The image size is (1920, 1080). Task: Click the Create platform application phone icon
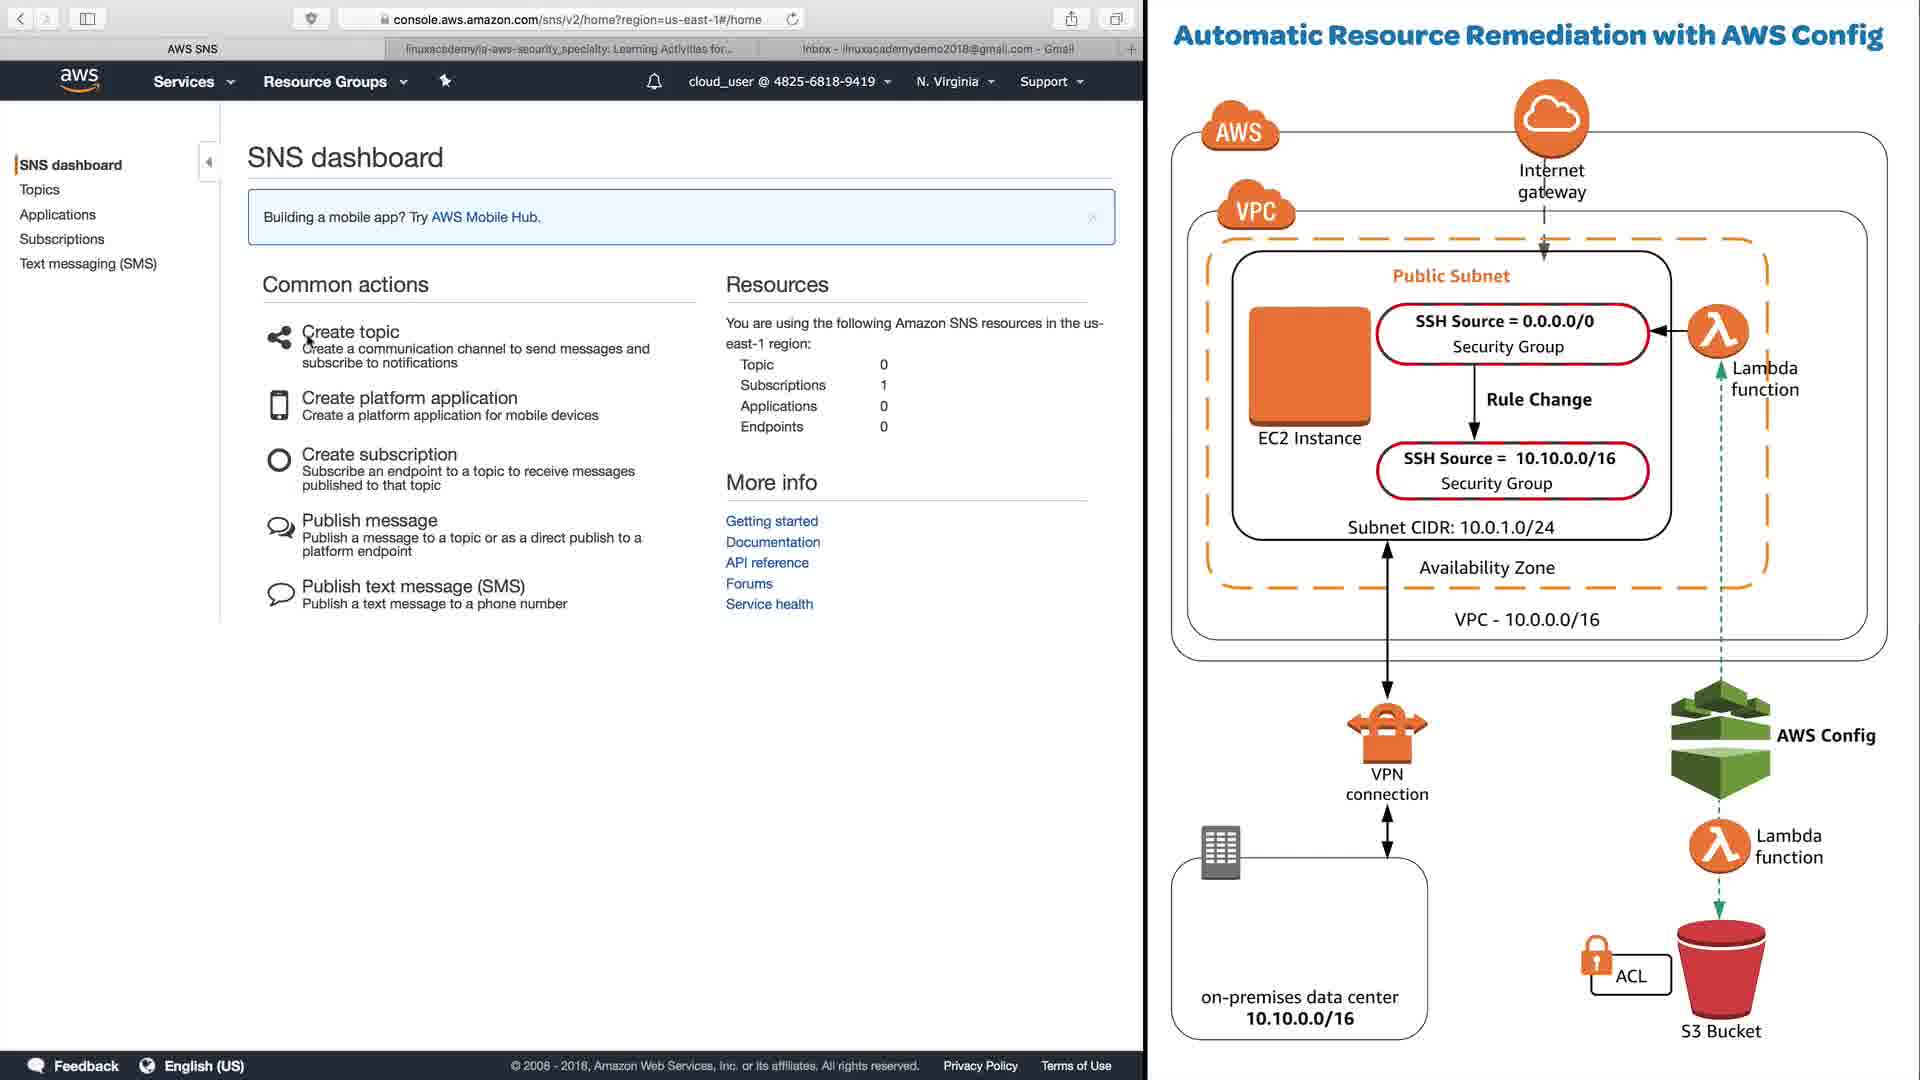coord(279,405)
